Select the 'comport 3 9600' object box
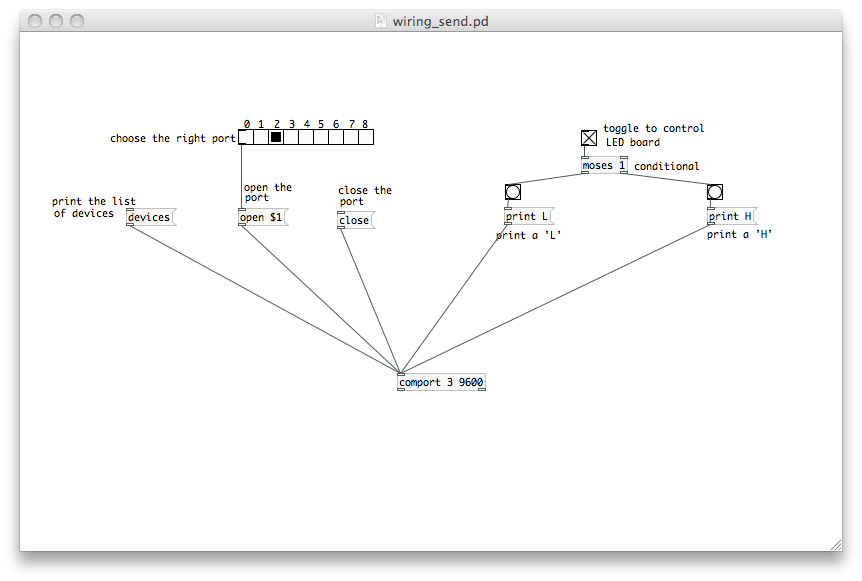This screenshot has height=581, width=862. [441, 383]
